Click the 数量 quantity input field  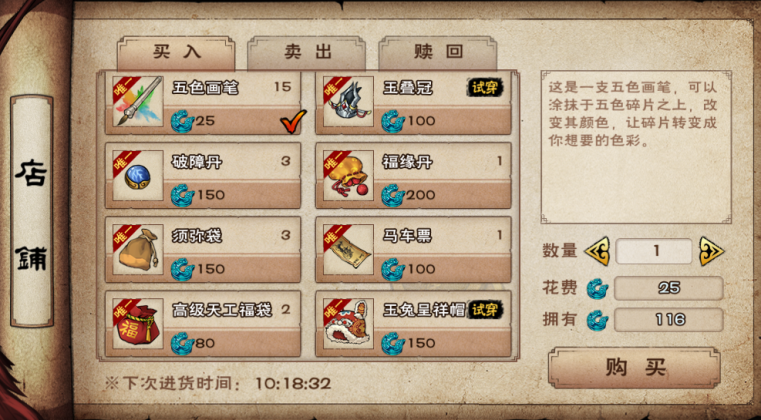point(654,251)
